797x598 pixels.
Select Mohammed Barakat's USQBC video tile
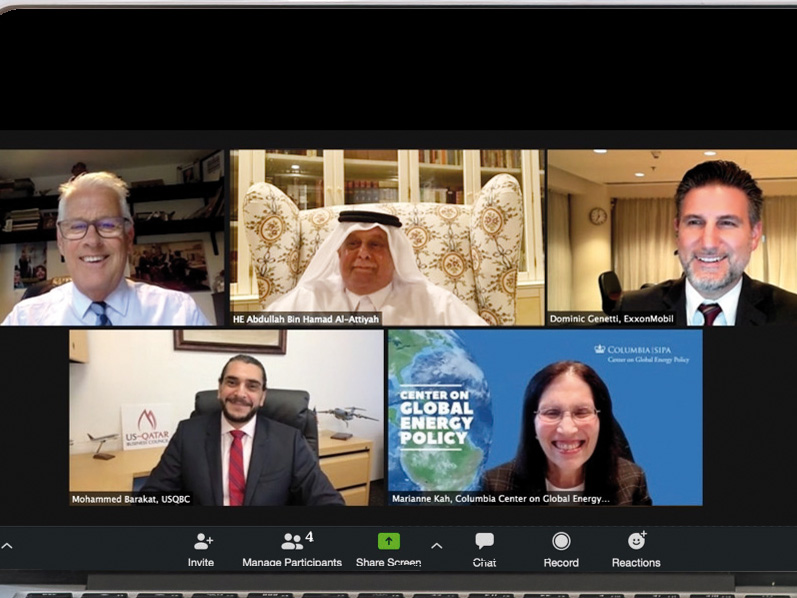click(x=227, y=417)
